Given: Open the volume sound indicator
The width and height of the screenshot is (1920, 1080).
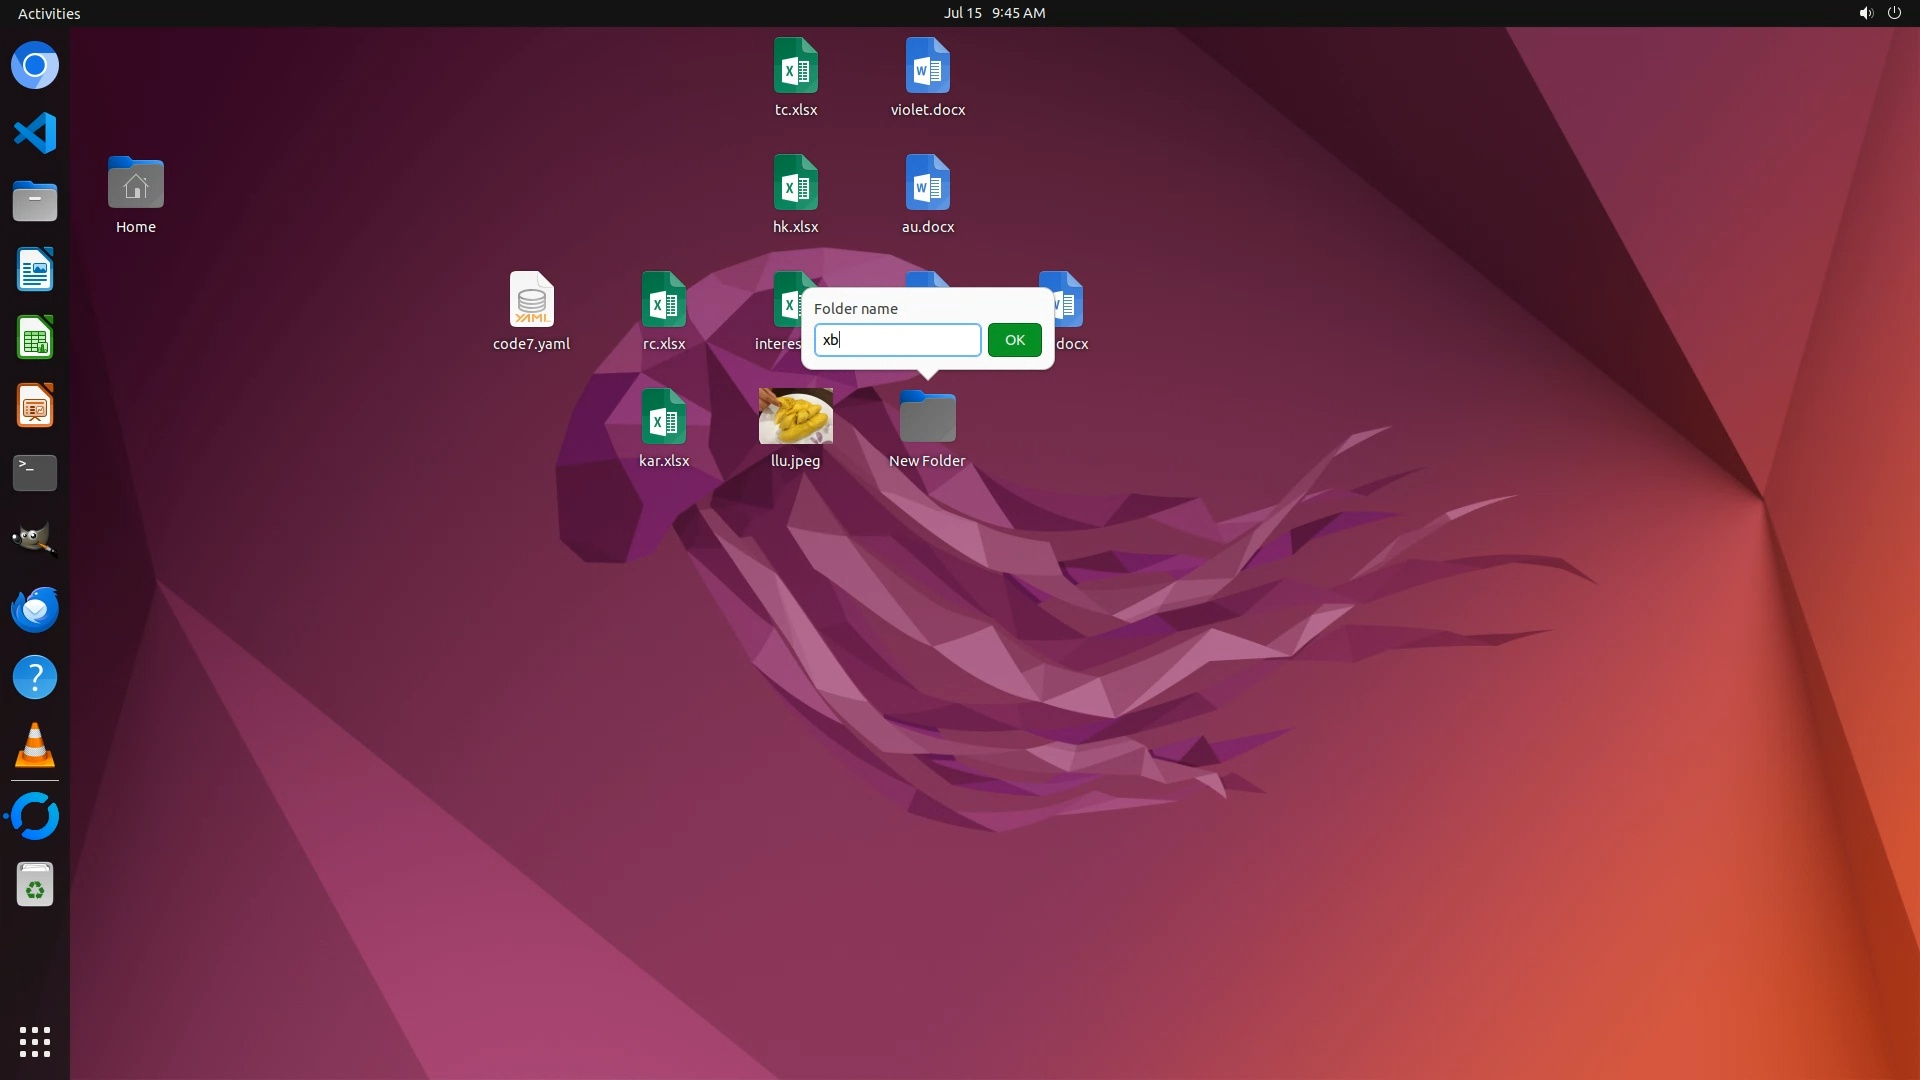Looking at the screenshot, I should [1865, 13].
